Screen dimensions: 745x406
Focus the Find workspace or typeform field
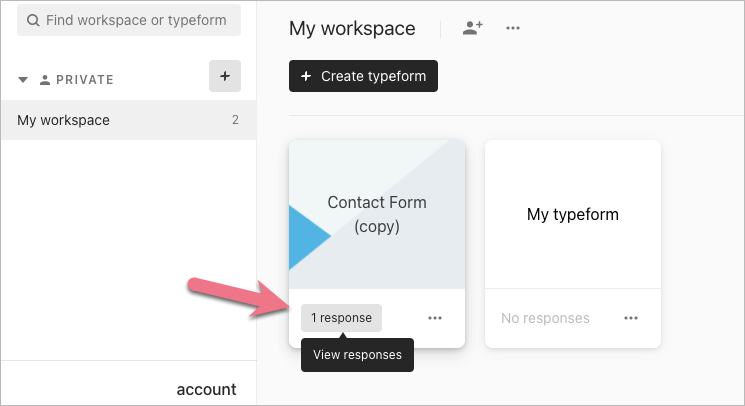tap(135, 20)
